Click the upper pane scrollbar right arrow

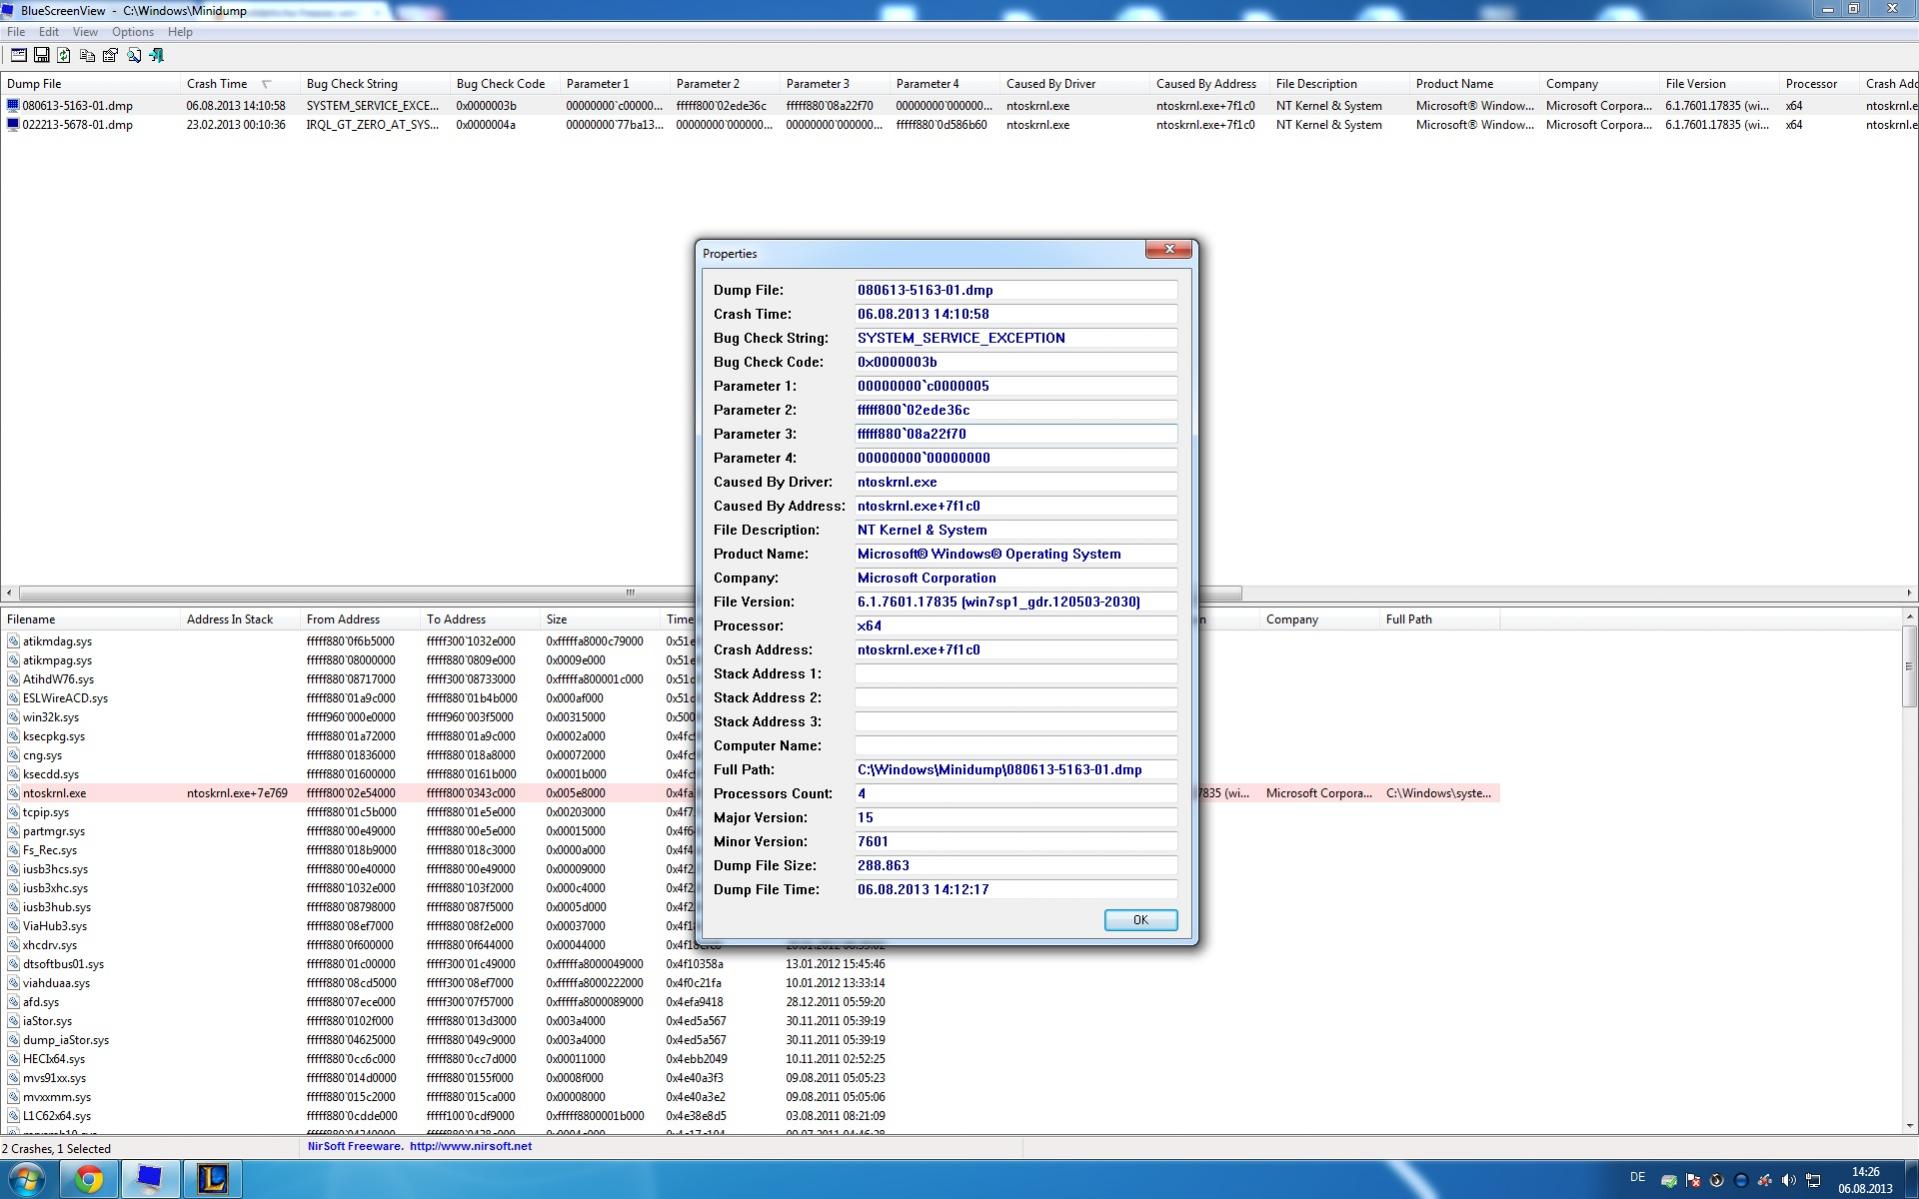1909,593
